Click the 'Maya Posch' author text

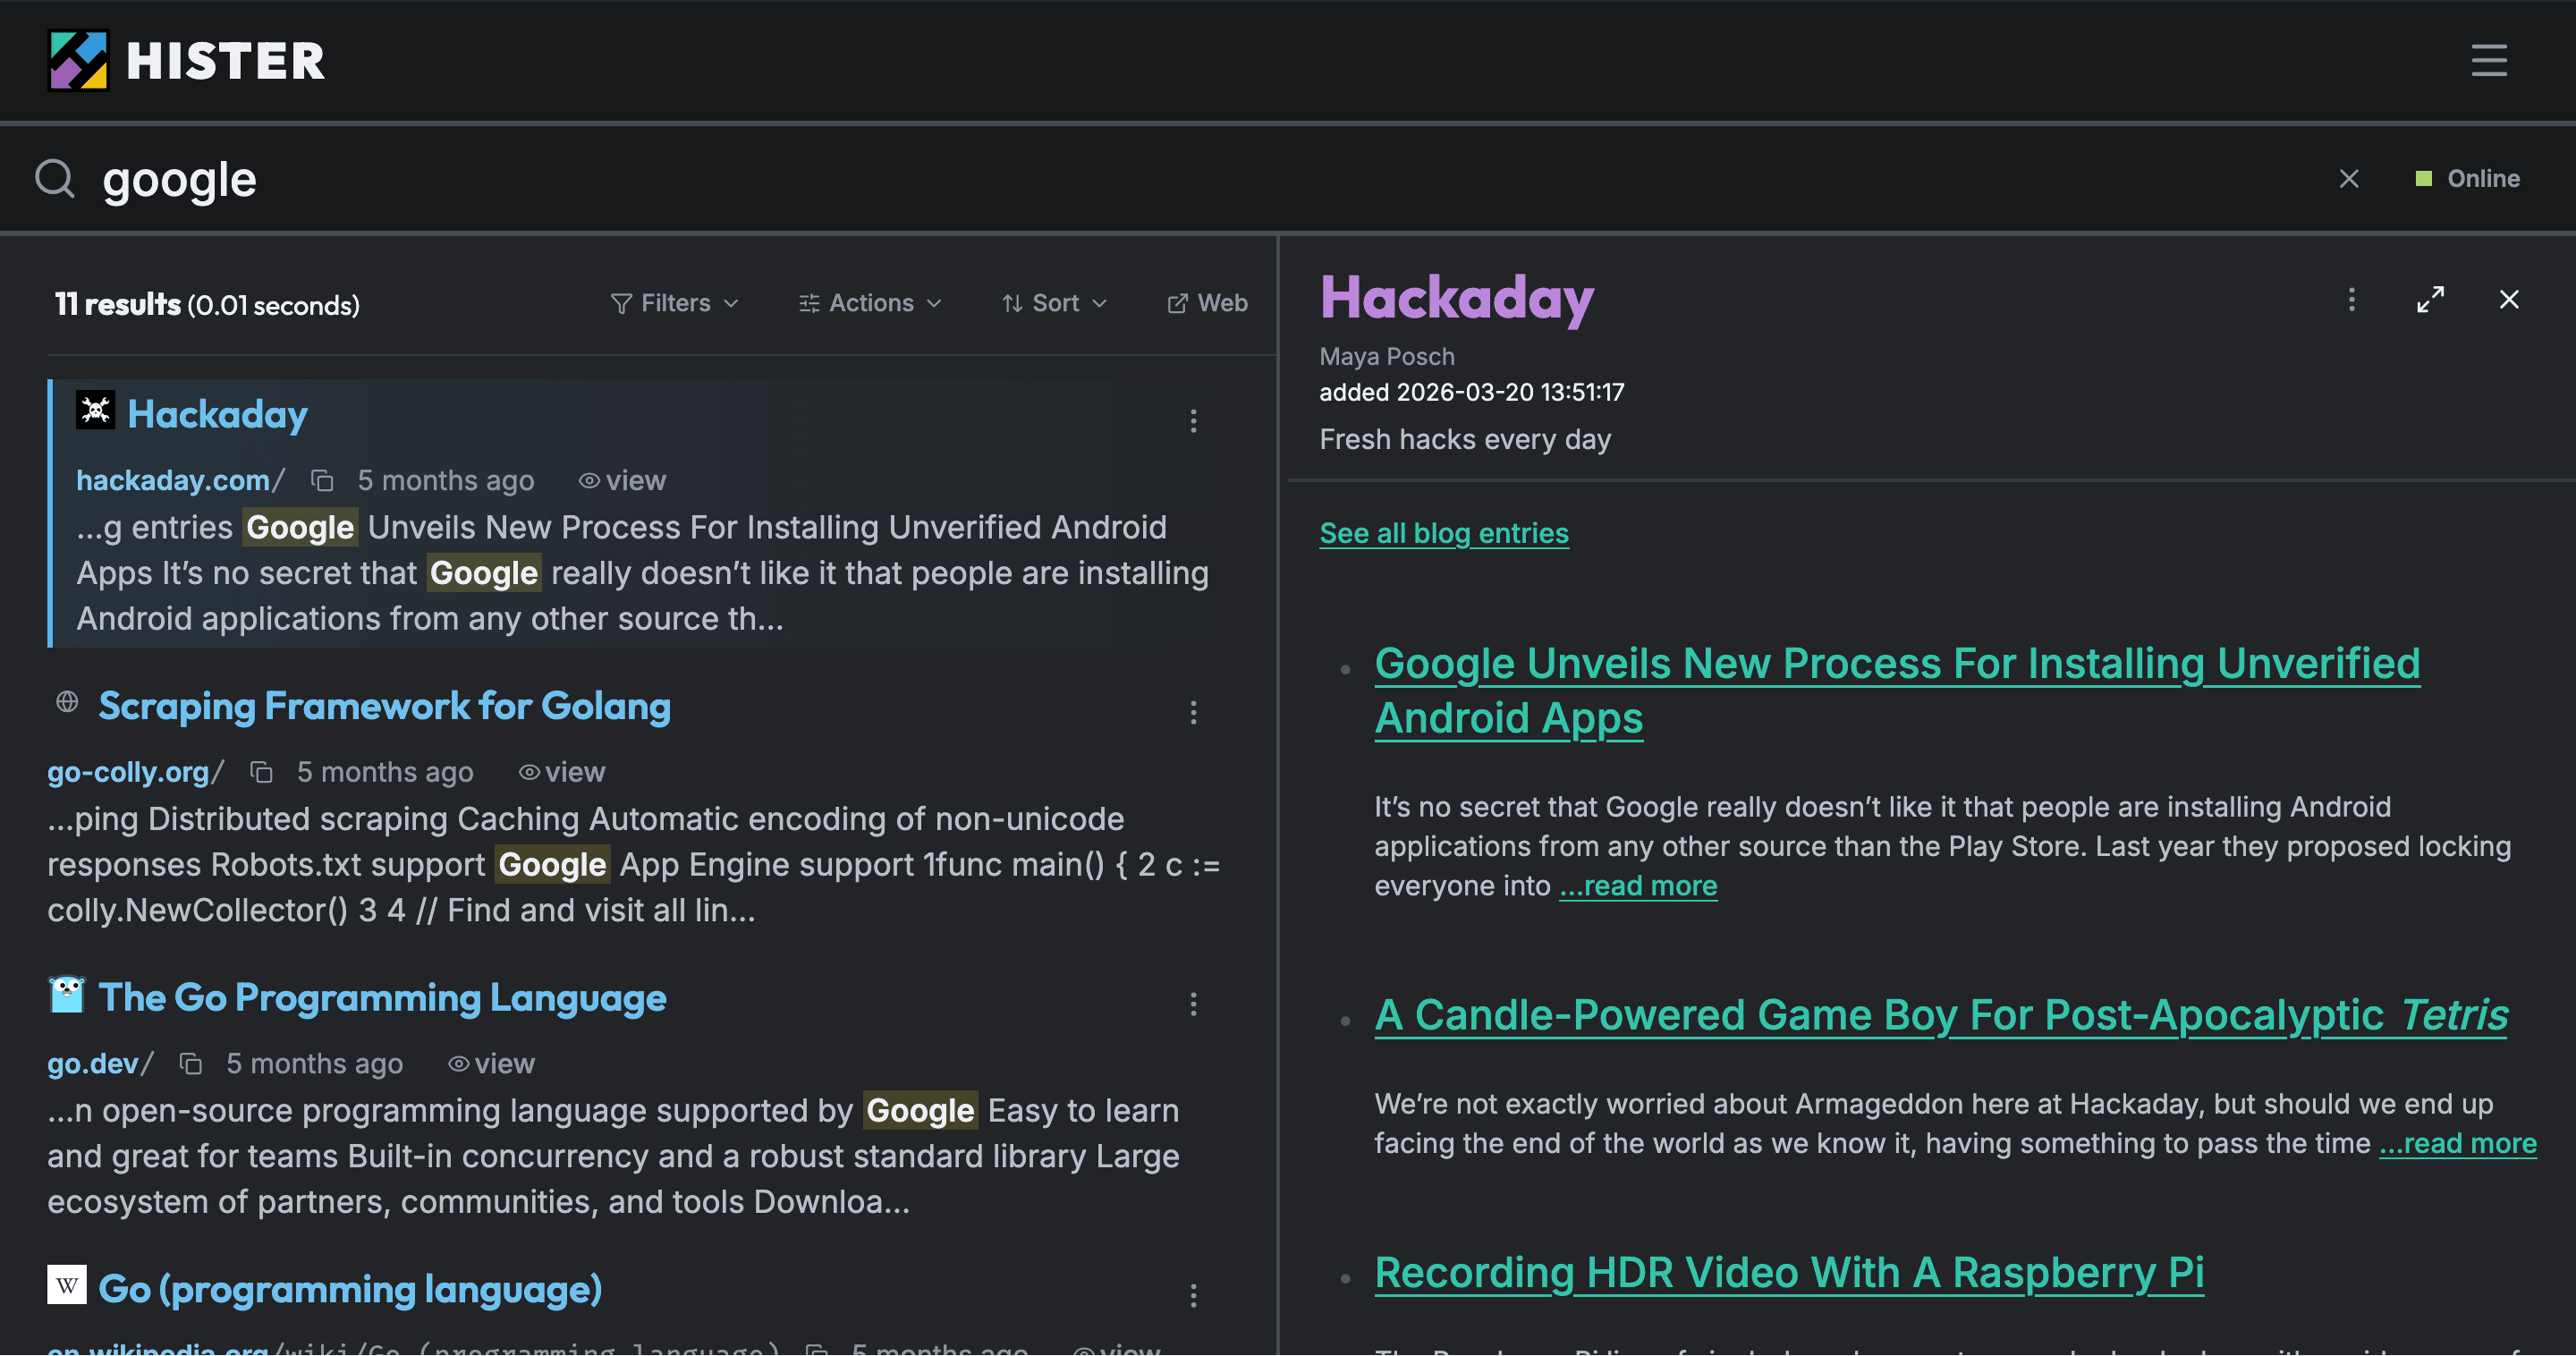pos(1387,356)
